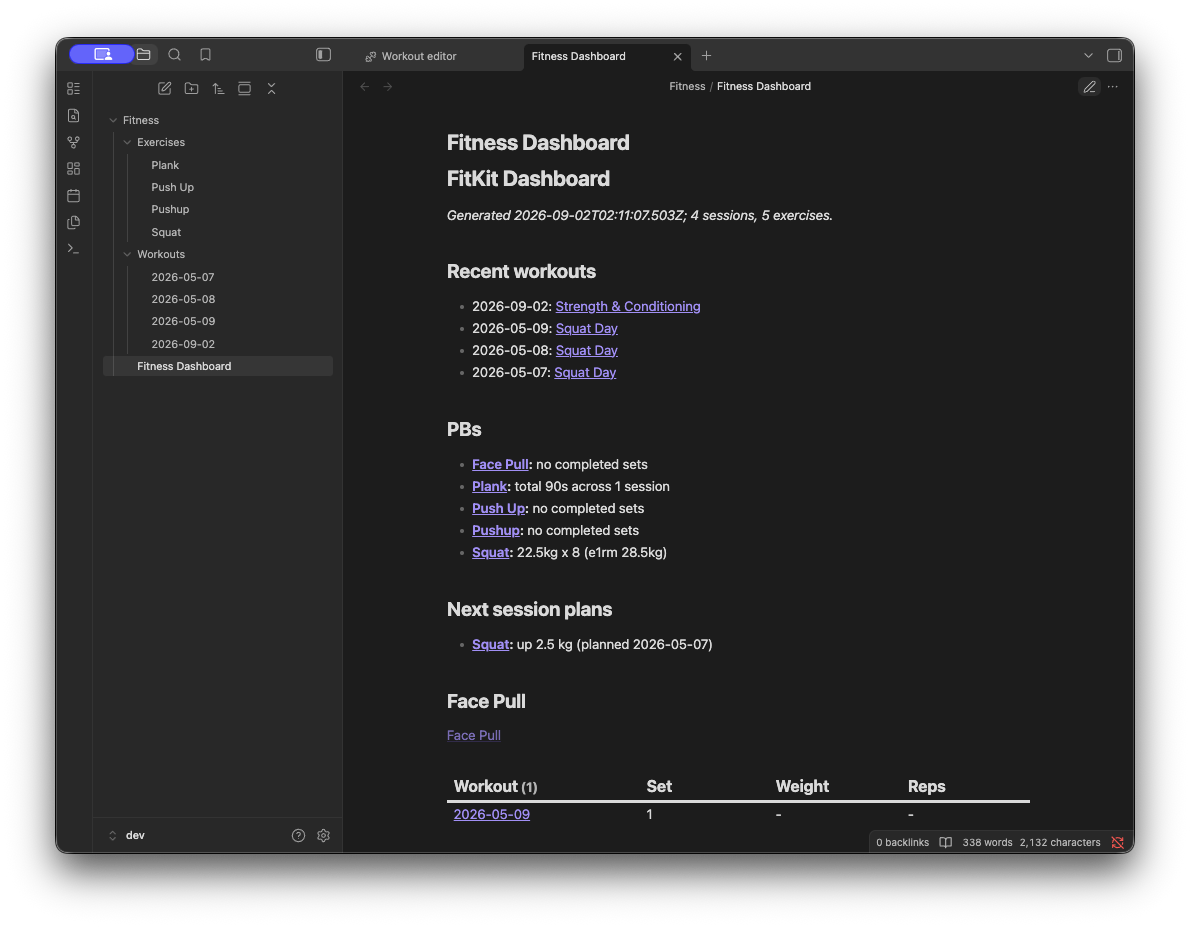The width and height of the screenshot is (1190, 927).
Task: Open the Plank note in file tree
Action: (x=165, y=165)
